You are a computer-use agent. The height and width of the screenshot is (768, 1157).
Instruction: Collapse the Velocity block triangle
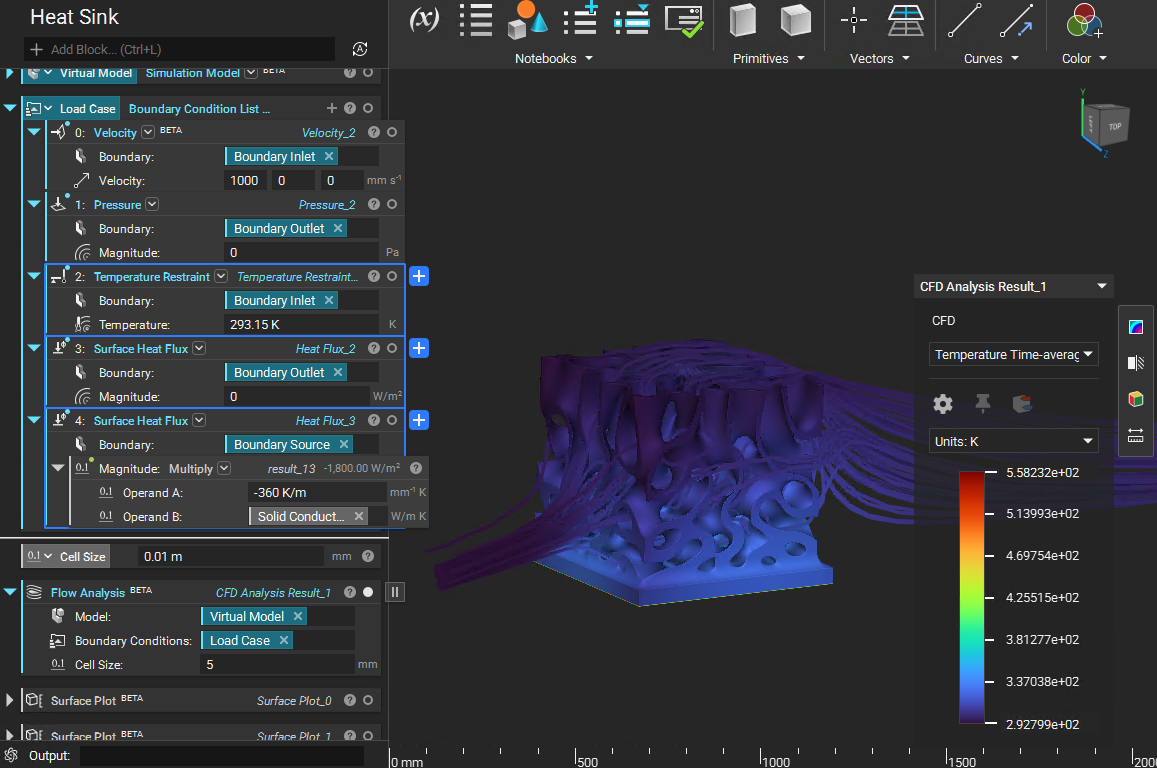(x=34, y=132)
